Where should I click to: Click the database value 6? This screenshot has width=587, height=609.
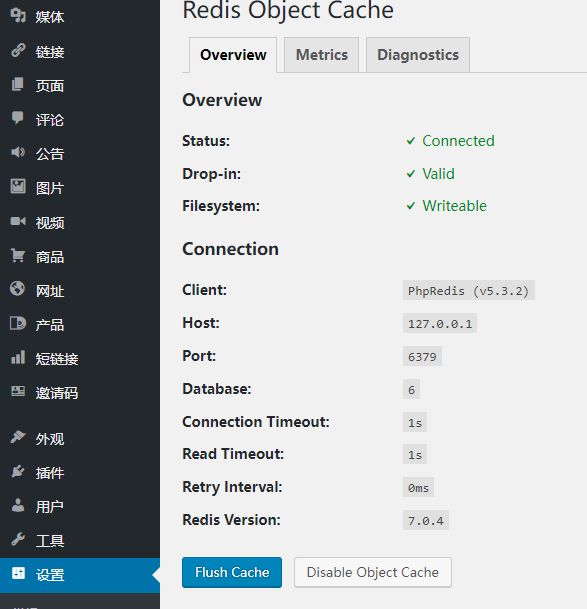(411, 390)
